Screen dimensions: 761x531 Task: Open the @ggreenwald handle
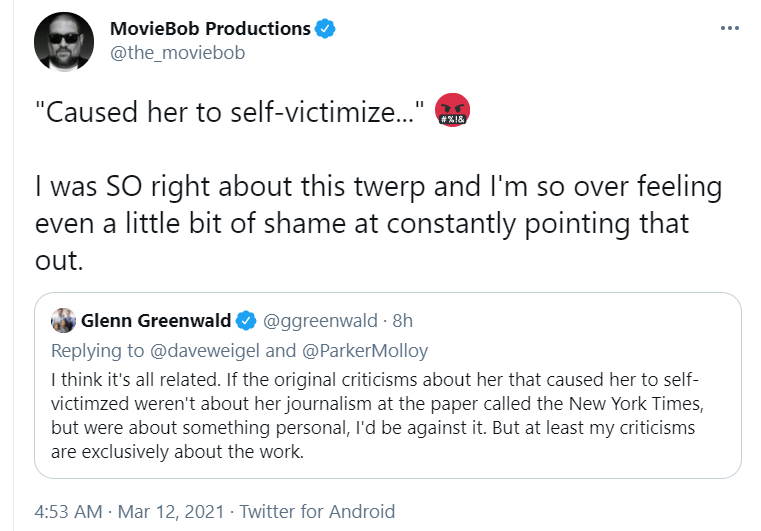click(x=320, y=320)
